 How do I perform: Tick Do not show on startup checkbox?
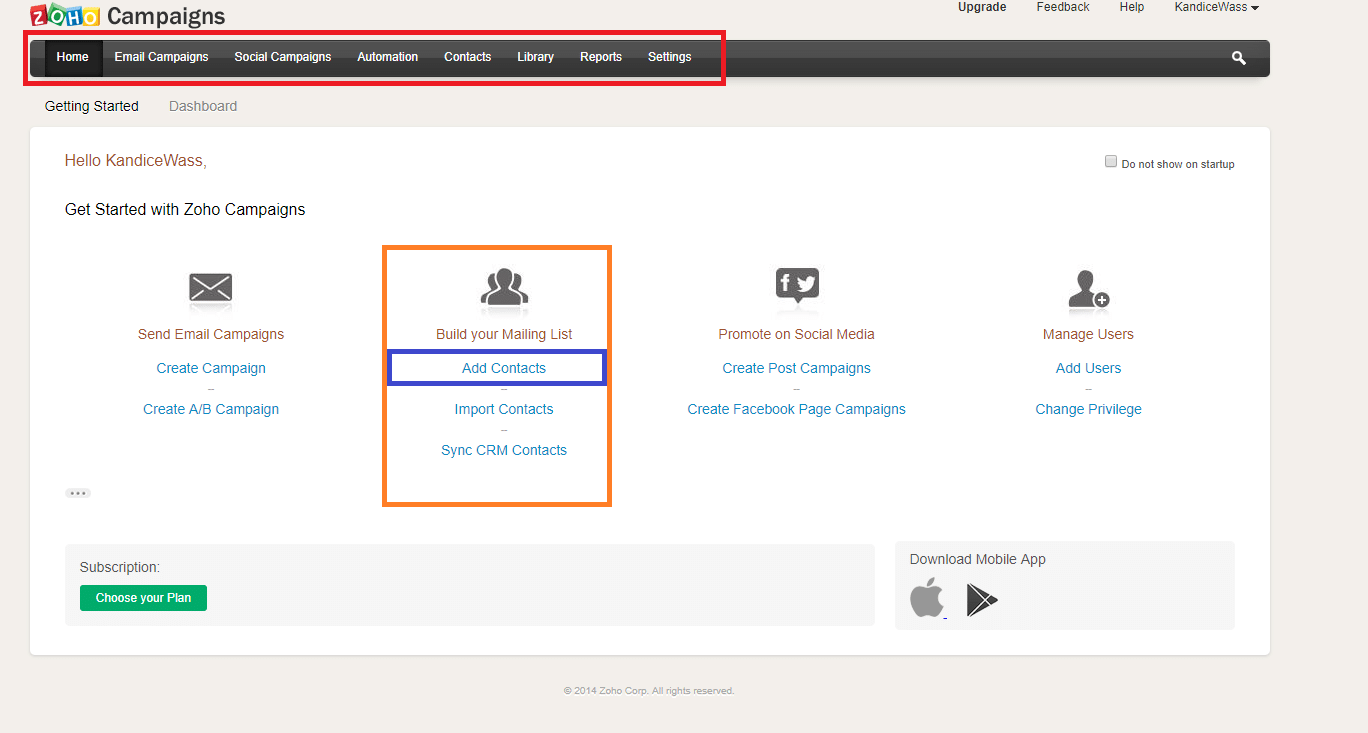[1111, 161]
